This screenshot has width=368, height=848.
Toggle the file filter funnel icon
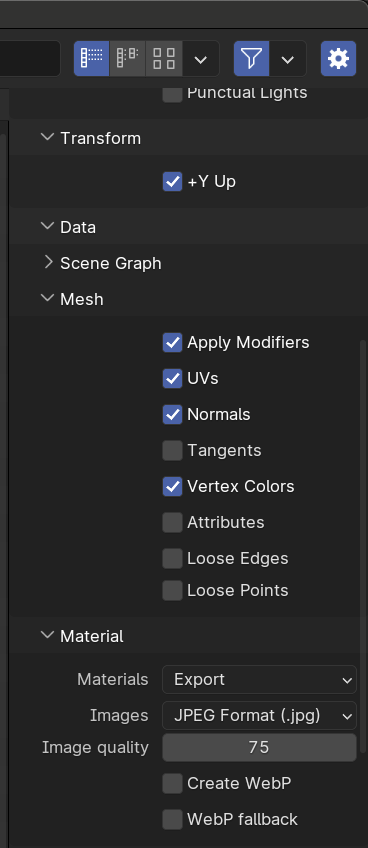(x=251, y=58)
